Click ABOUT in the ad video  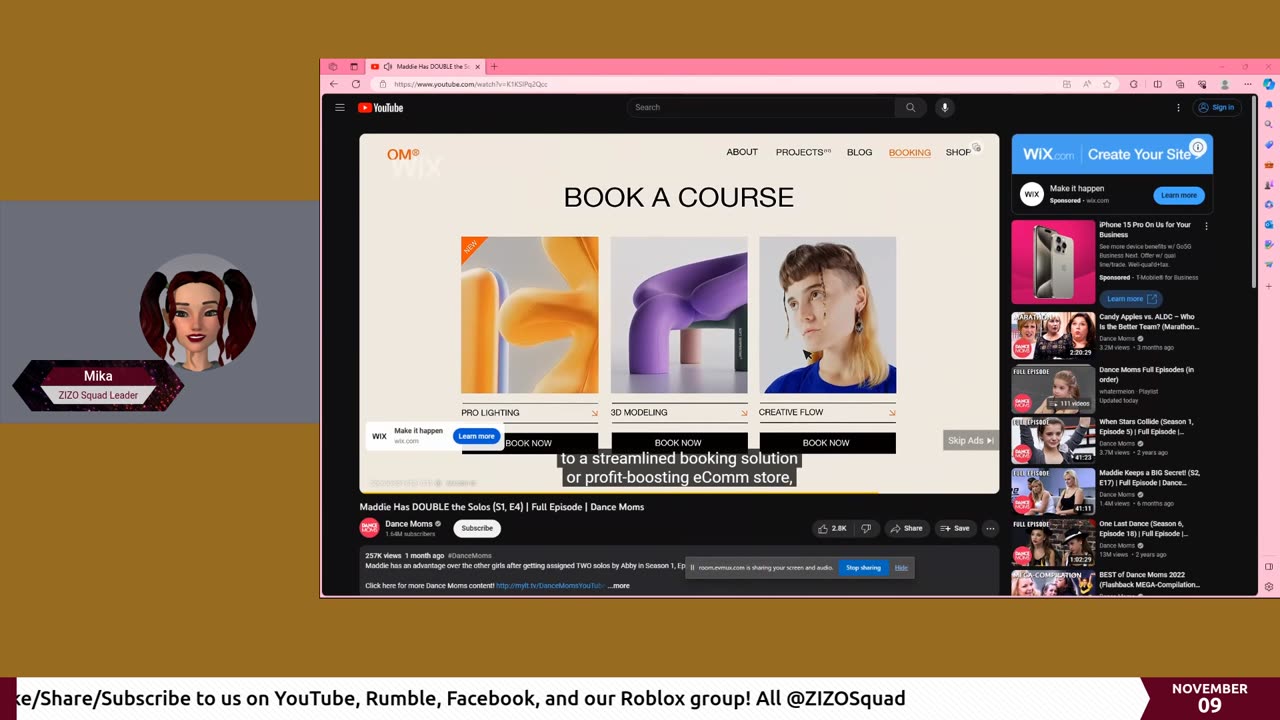coord(742,152)
